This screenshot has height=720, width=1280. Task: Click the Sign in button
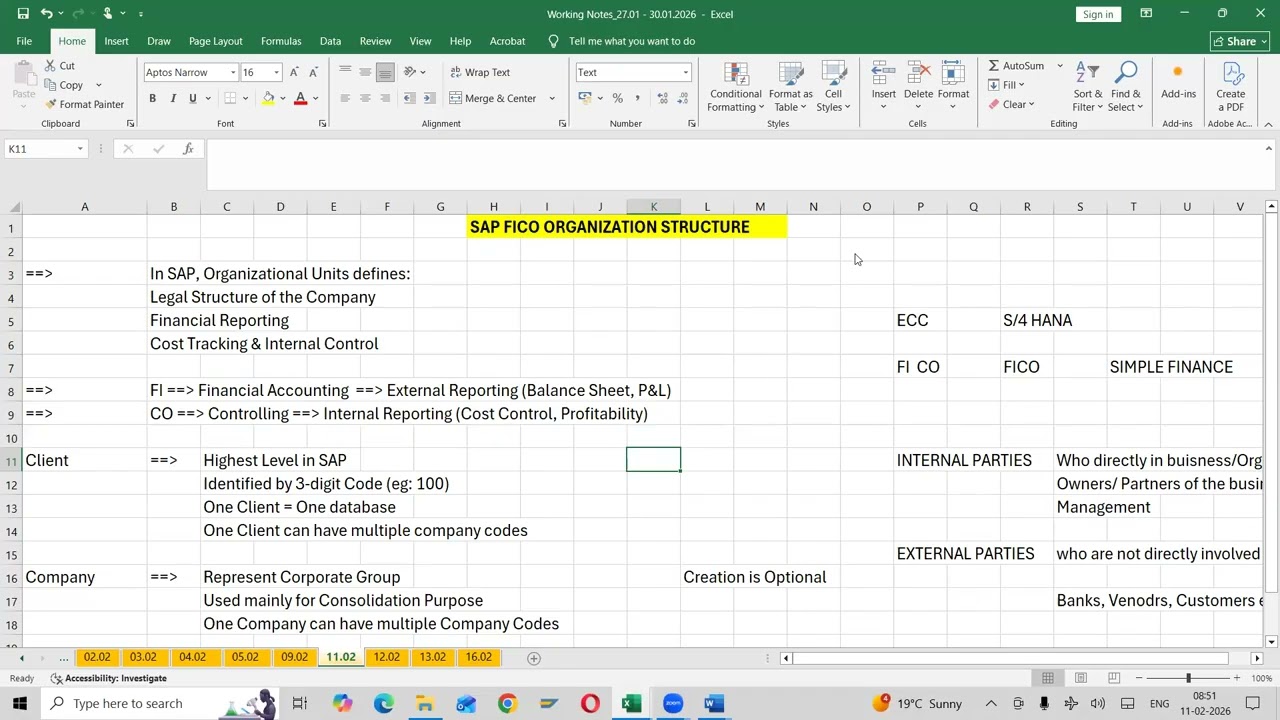point(1097,14)
